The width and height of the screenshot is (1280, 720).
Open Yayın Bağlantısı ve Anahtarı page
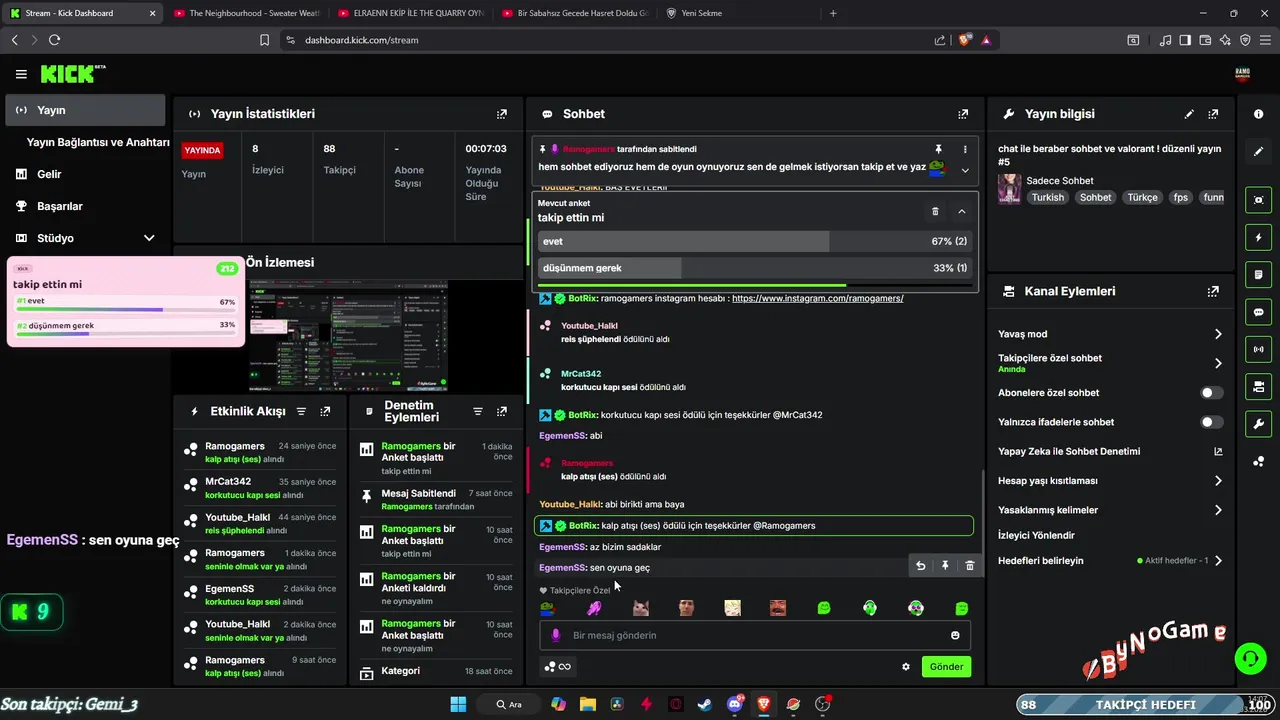pos(98,142)
